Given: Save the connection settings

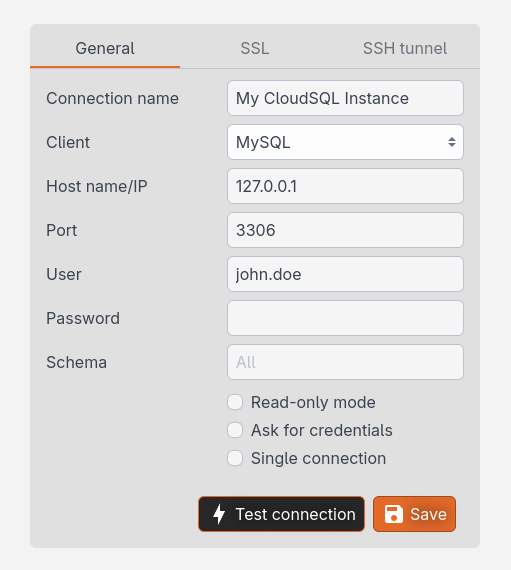Looking at the screenshot, I should click(x=414, y=514).
